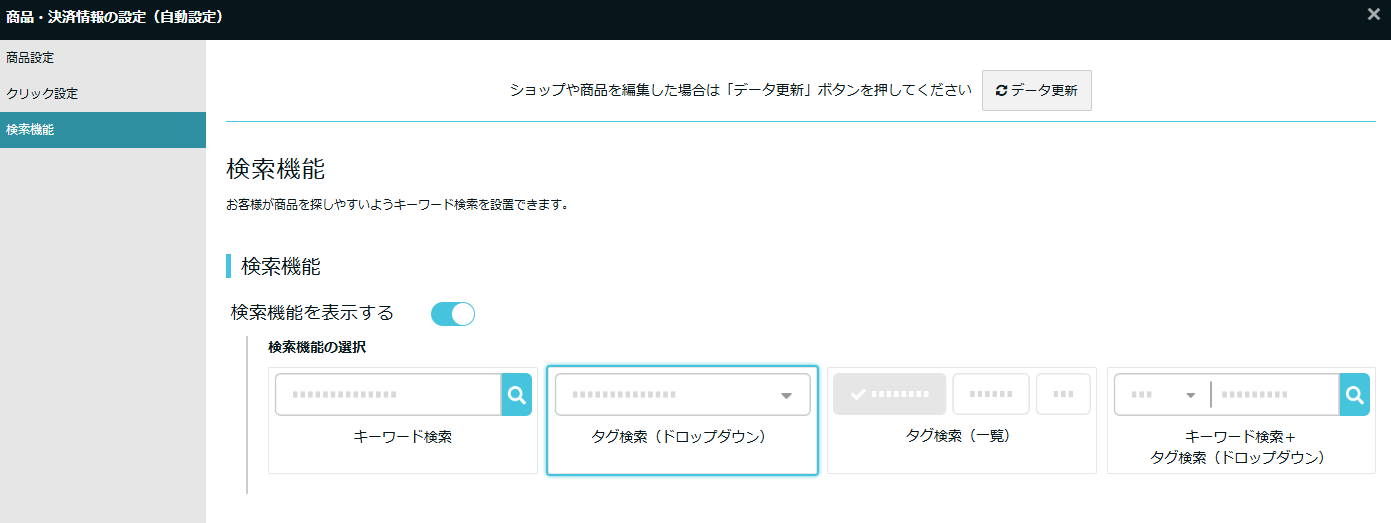
Task: Choose the タグ検索（一覧） option card
Action: (962, 420)
